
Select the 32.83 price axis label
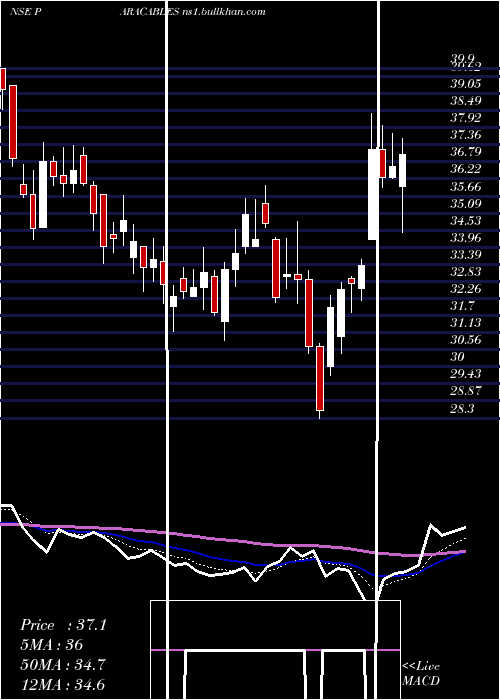pyautogui.click(x=466, y=271)
